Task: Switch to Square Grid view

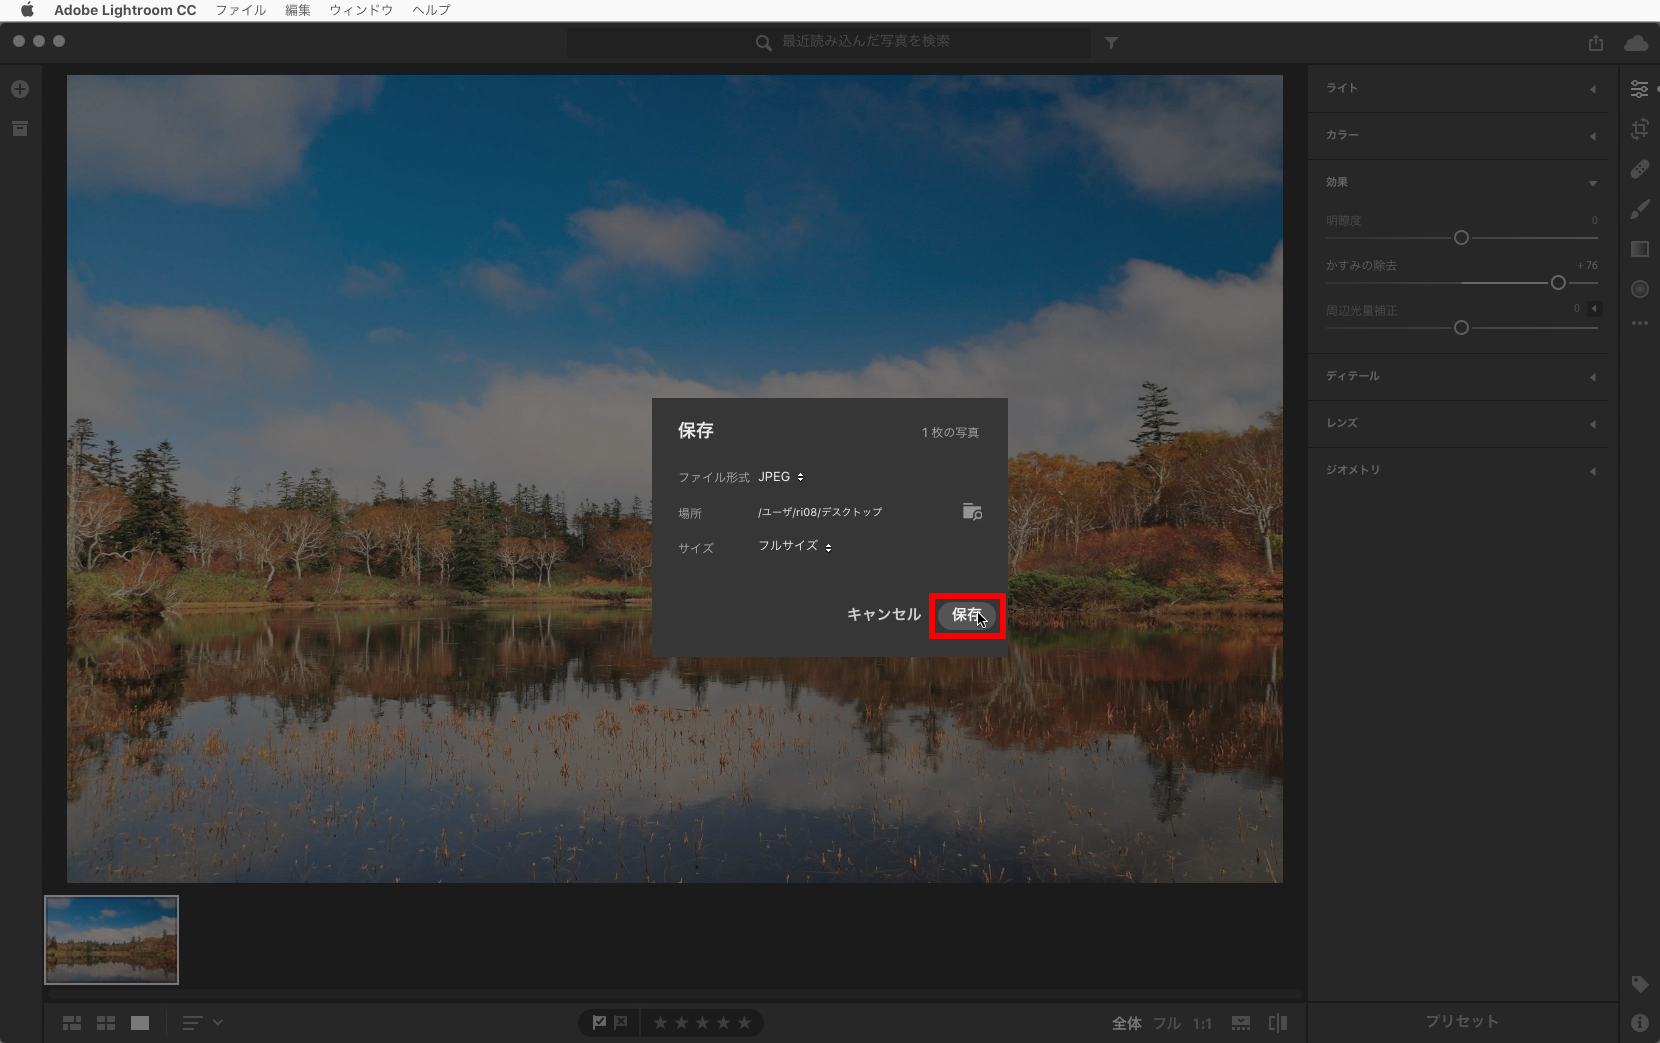Action: tap(106, 1023)
